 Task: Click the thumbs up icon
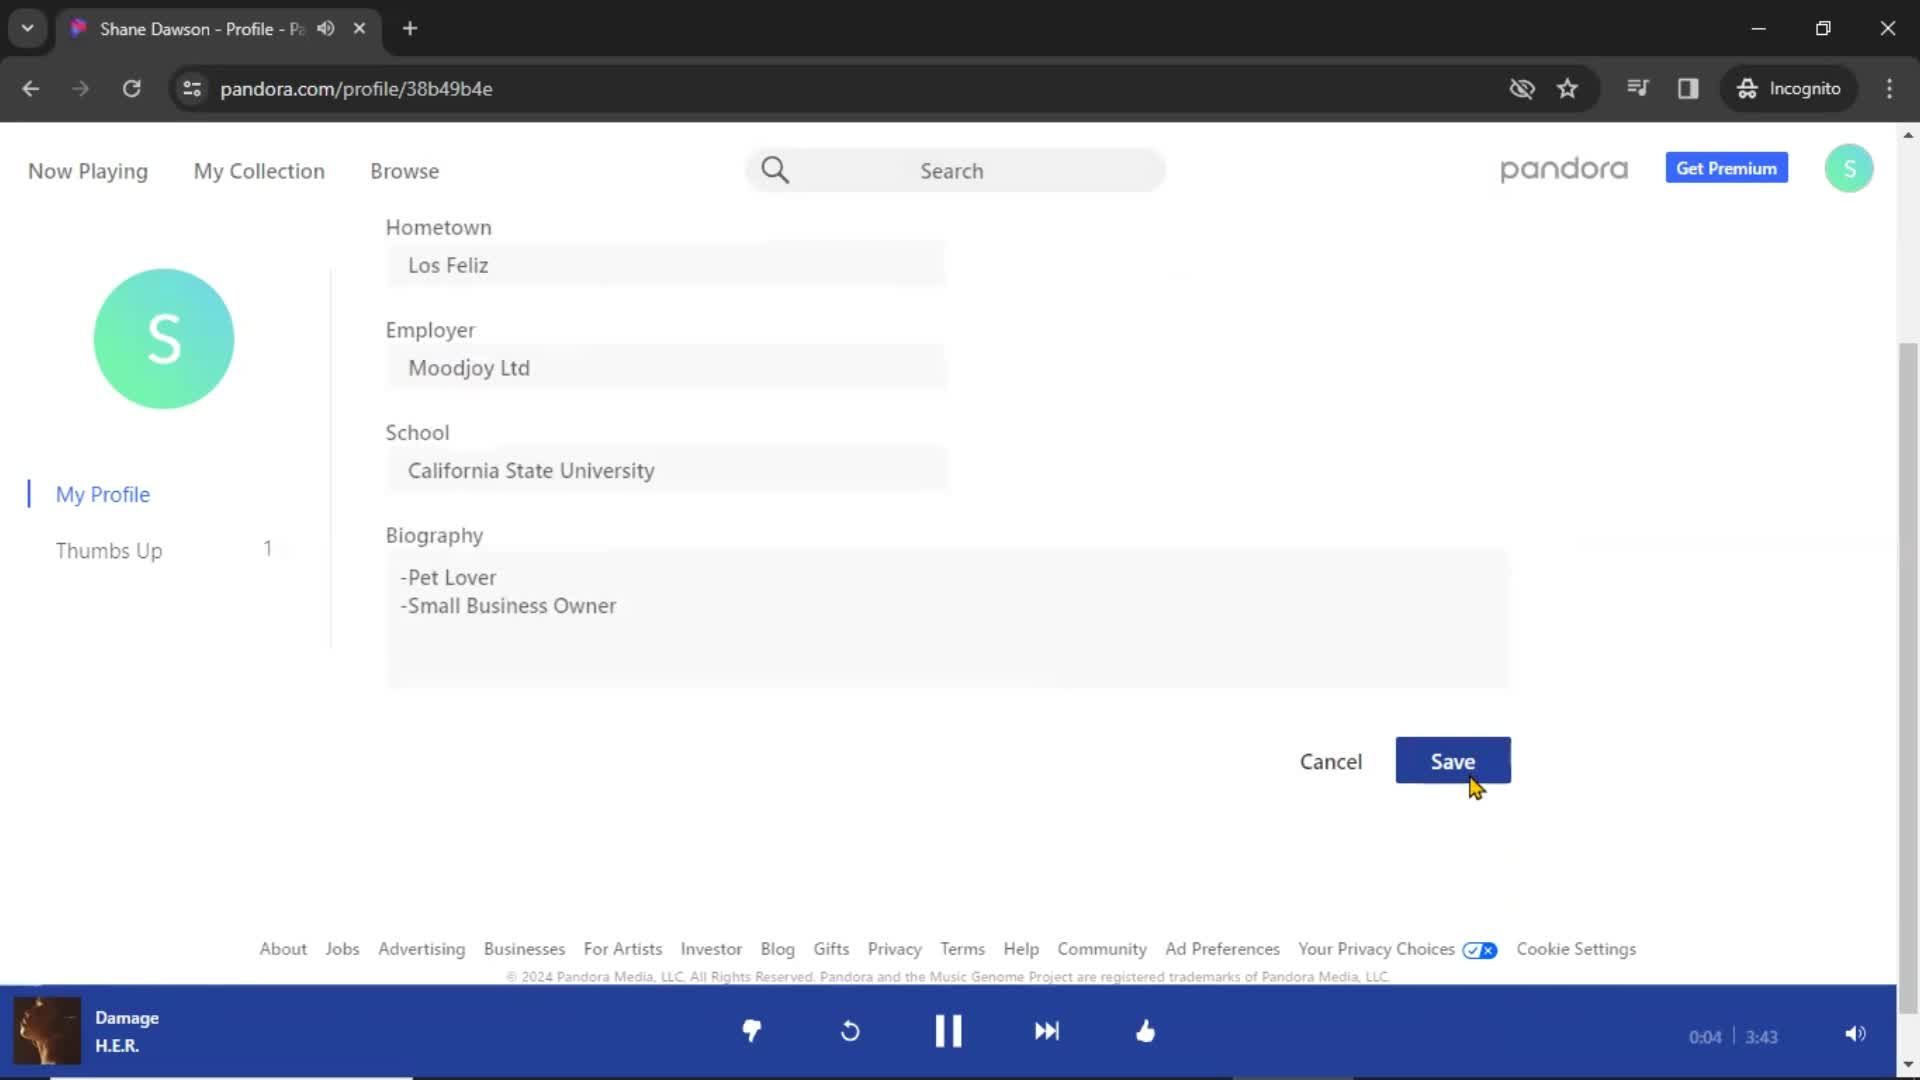(x=1145, y=1031)
